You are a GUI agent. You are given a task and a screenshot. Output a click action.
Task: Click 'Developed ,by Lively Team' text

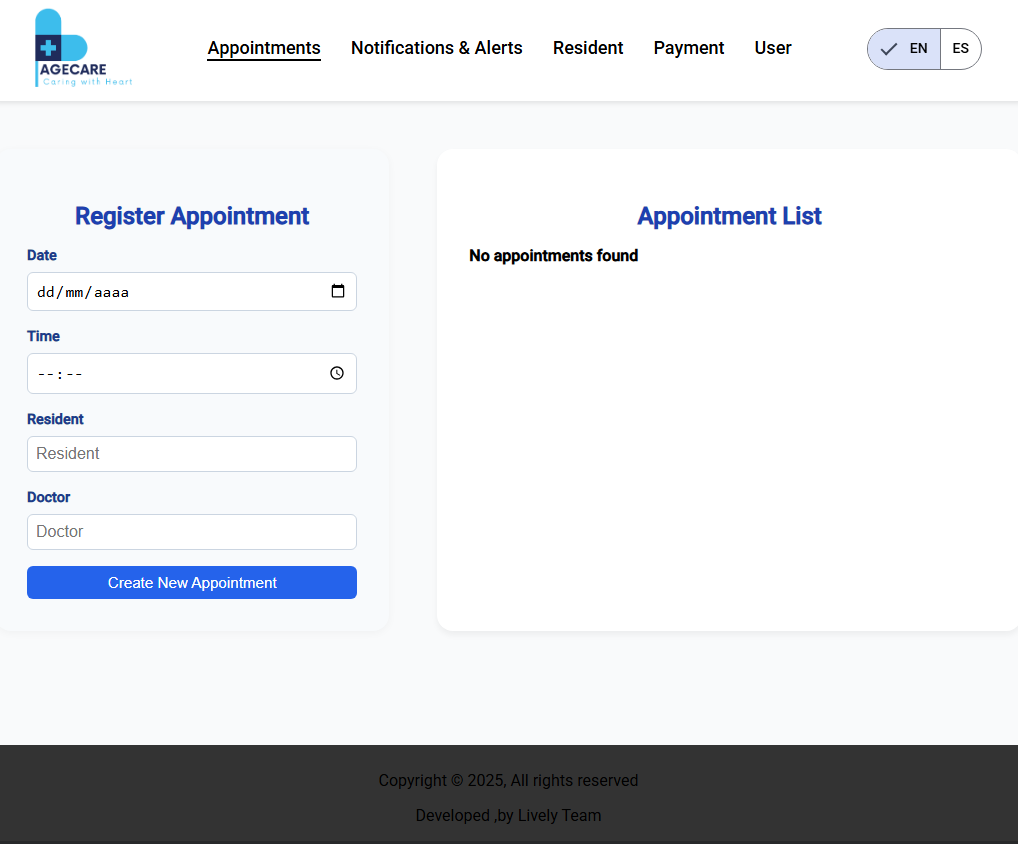pyautogui.click(x=508, y=815)
